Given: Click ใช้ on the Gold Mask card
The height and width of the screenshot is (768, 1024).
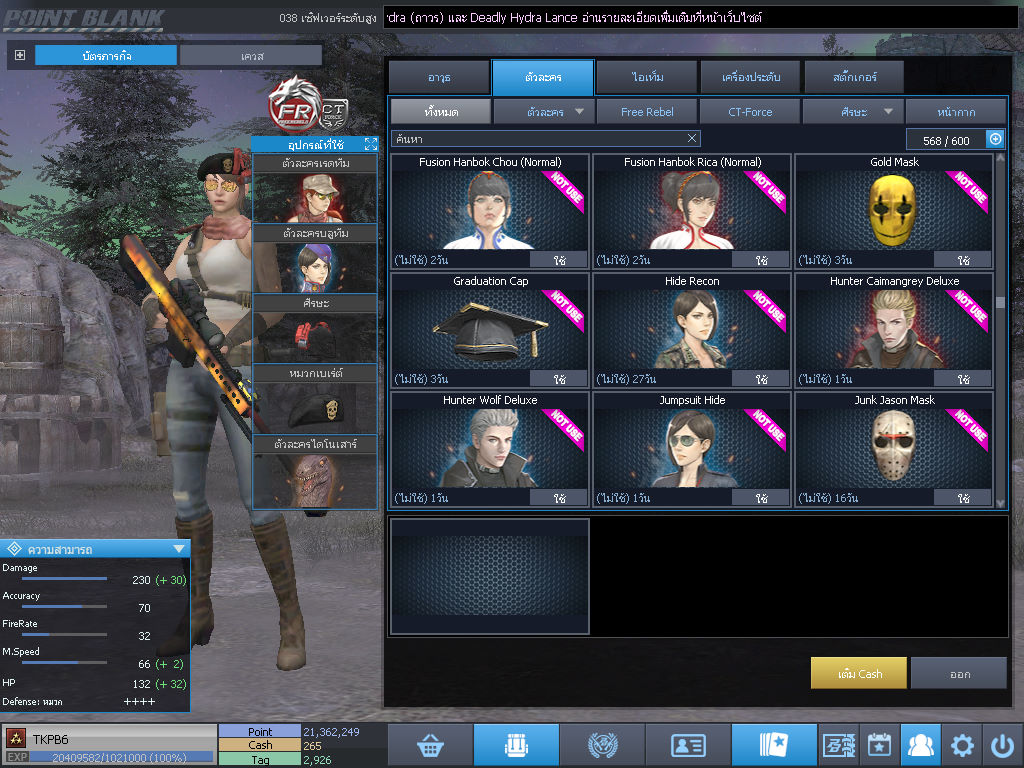Looking at the screenshot, I should click(x=963, y=260).
